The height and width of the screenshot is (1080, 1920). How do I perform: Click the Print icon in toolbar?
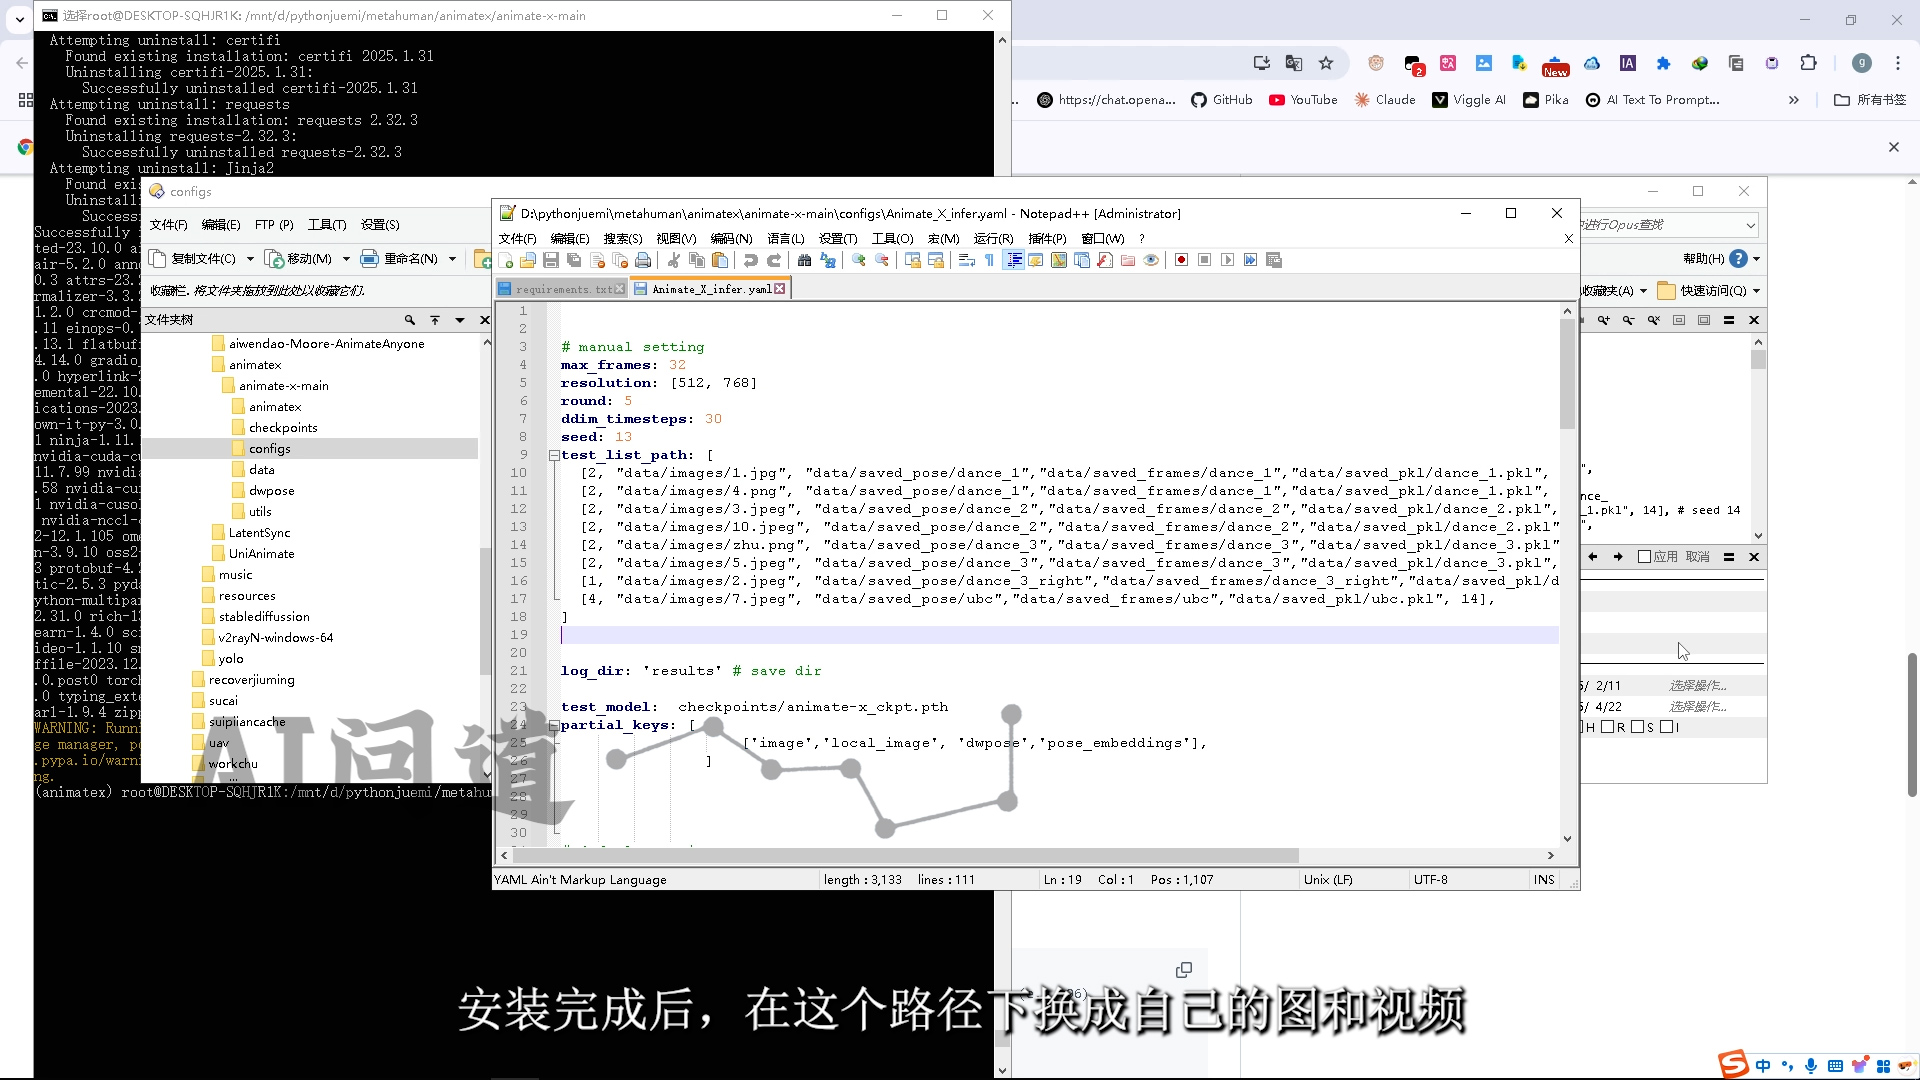[x=643, y=260]
